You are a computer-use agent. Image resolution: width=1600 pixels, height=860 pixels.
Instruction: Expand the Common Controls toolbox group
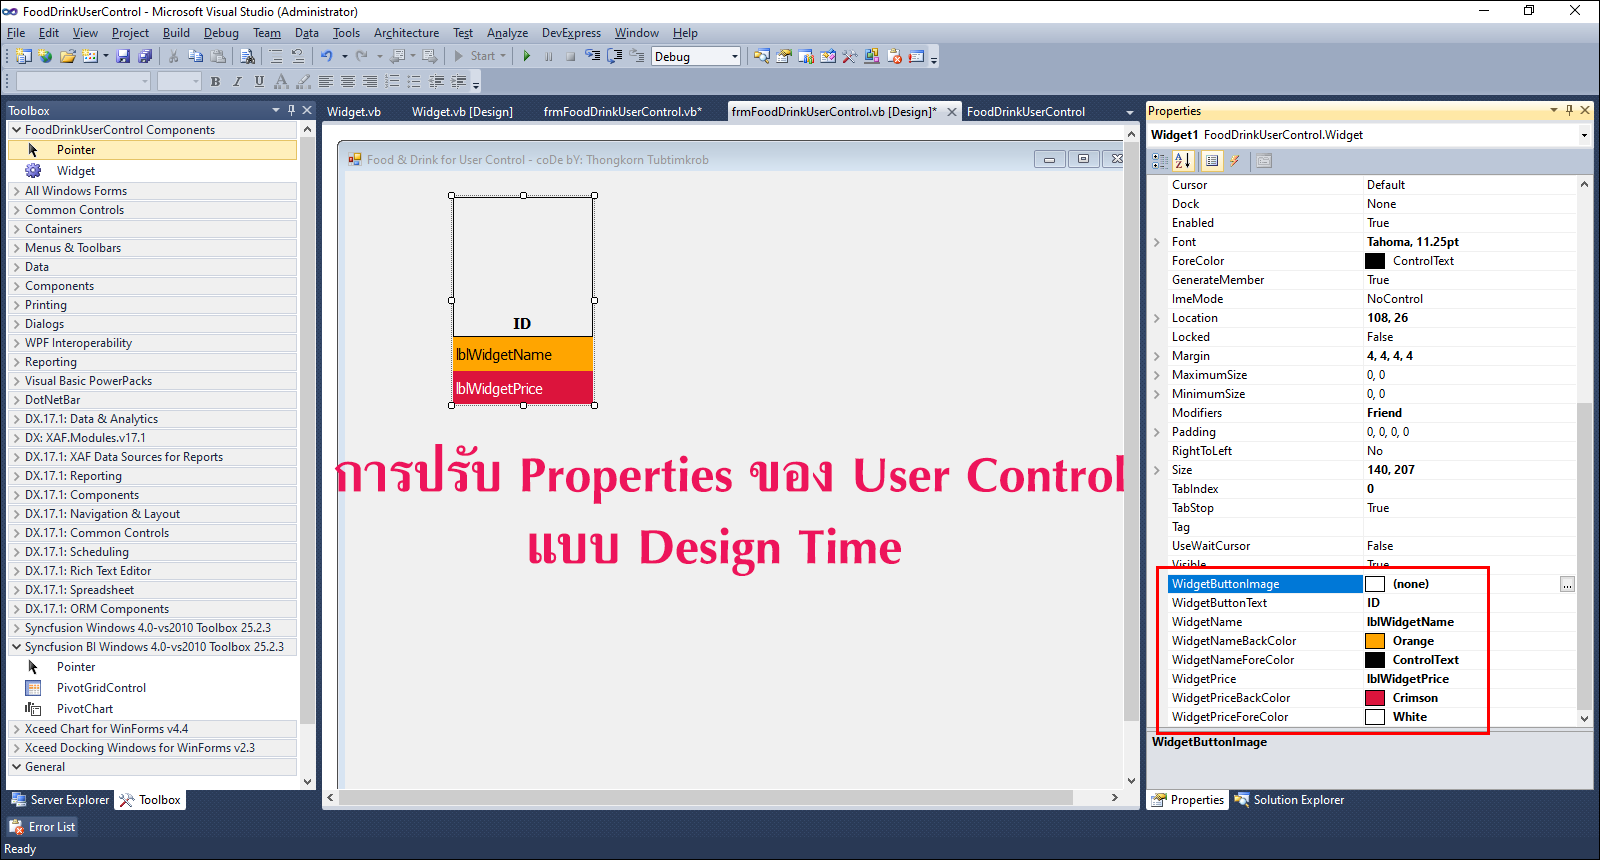coord(17,210)
